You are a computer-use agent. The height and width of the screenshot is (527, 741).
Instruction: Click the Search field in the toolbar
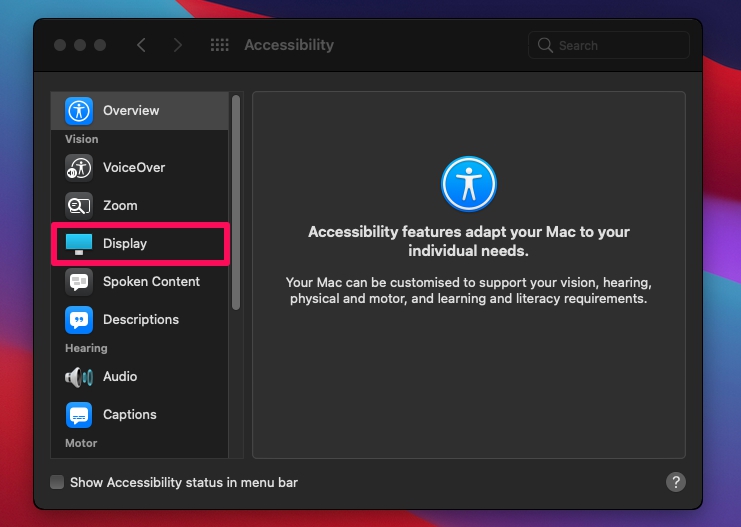click(608, 45)
